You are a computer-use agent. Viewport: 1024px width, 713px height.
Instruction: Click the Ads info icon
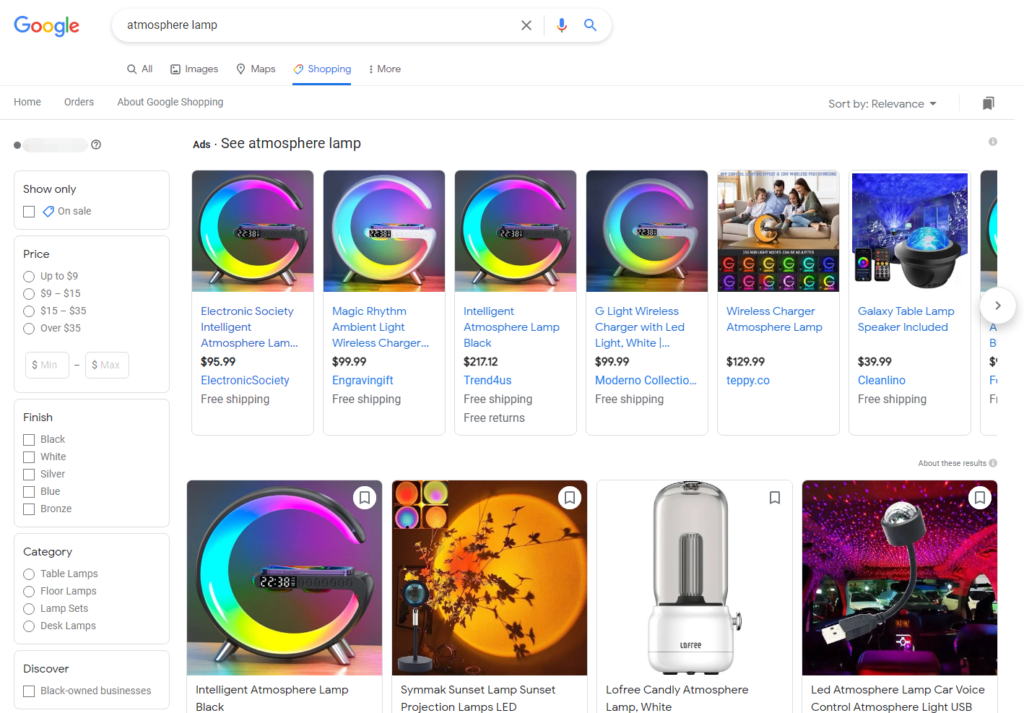click(993, 142)
